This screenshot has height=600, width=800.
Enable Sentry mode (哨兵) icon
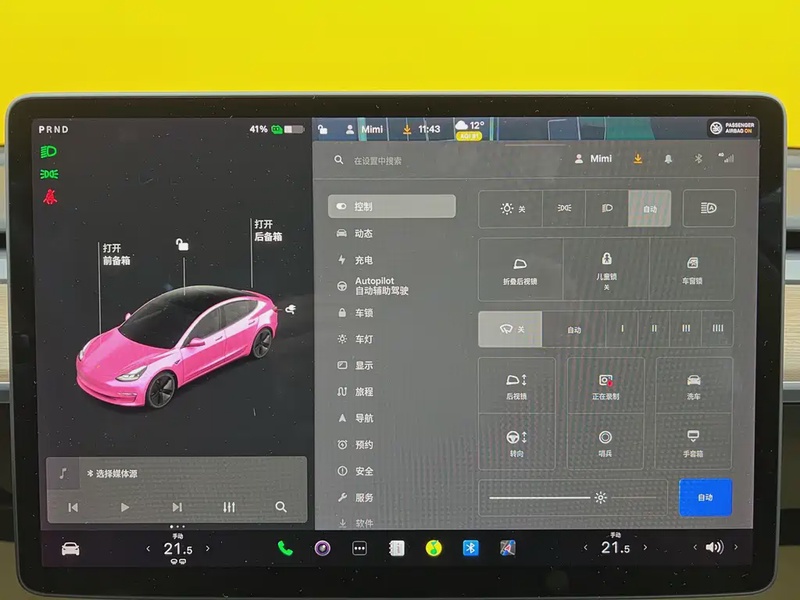[x=605, y=443]
